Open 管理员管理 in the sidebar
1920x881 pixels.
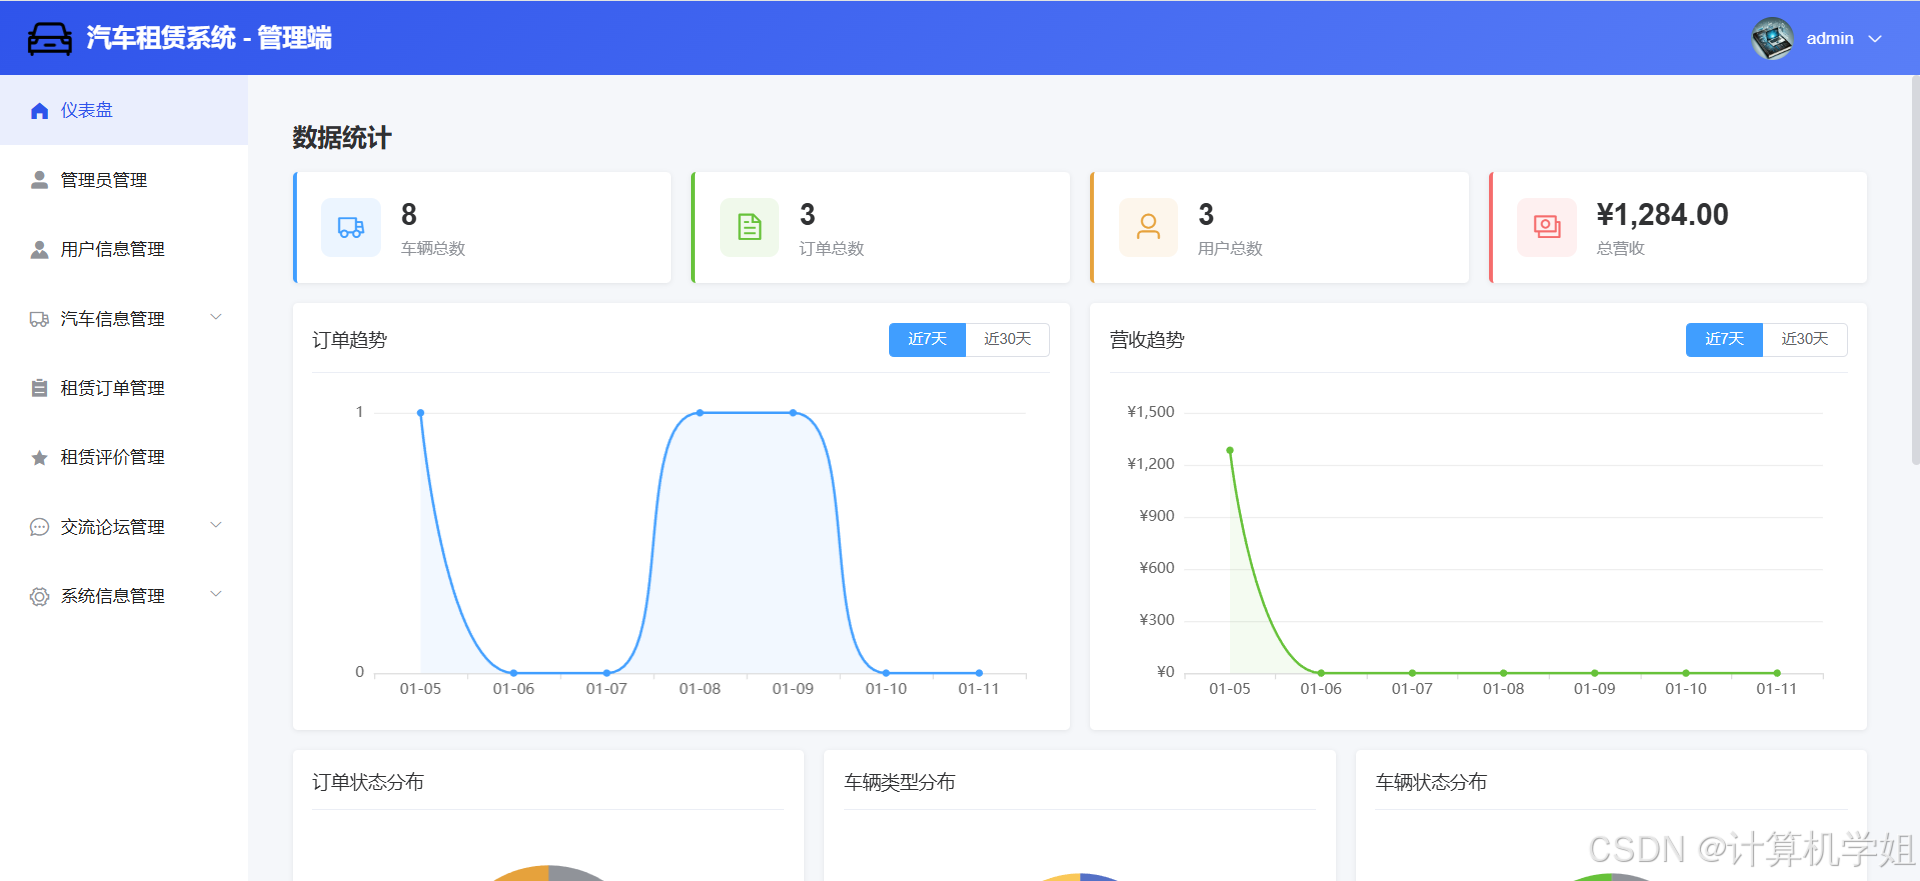(124, 180)
